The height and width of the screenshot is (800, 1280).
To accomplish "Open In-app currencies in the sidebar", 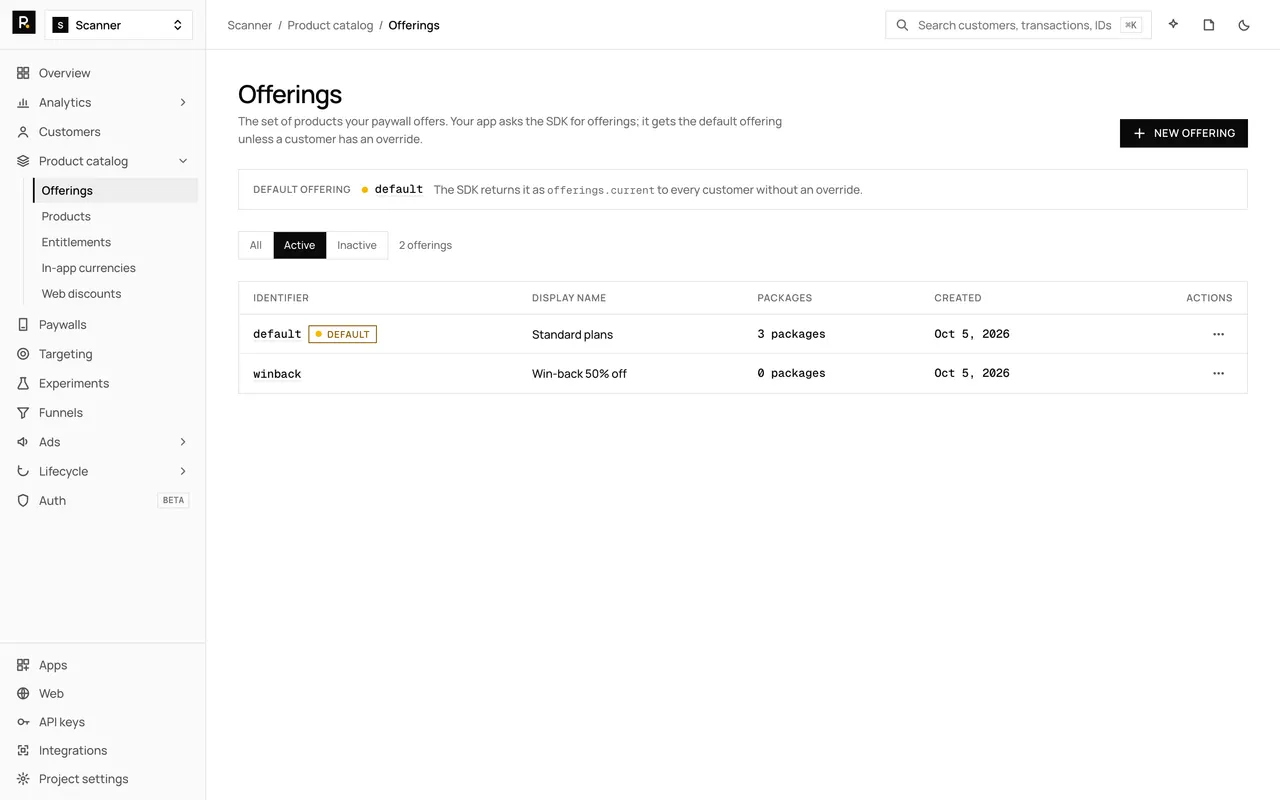I will [116, 268].
